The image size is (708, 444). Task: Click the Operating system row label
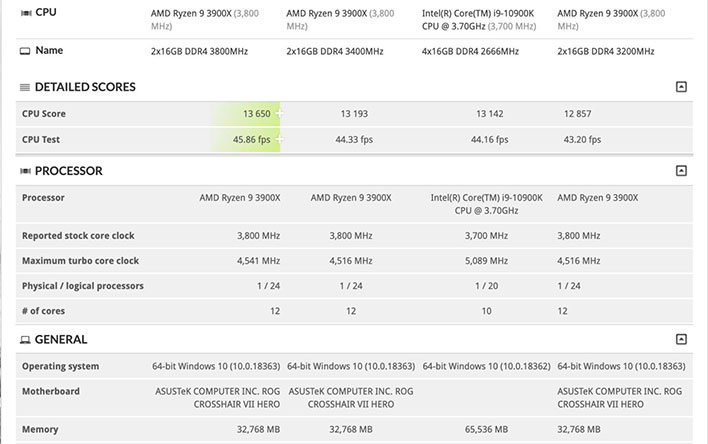click(61, 366)
